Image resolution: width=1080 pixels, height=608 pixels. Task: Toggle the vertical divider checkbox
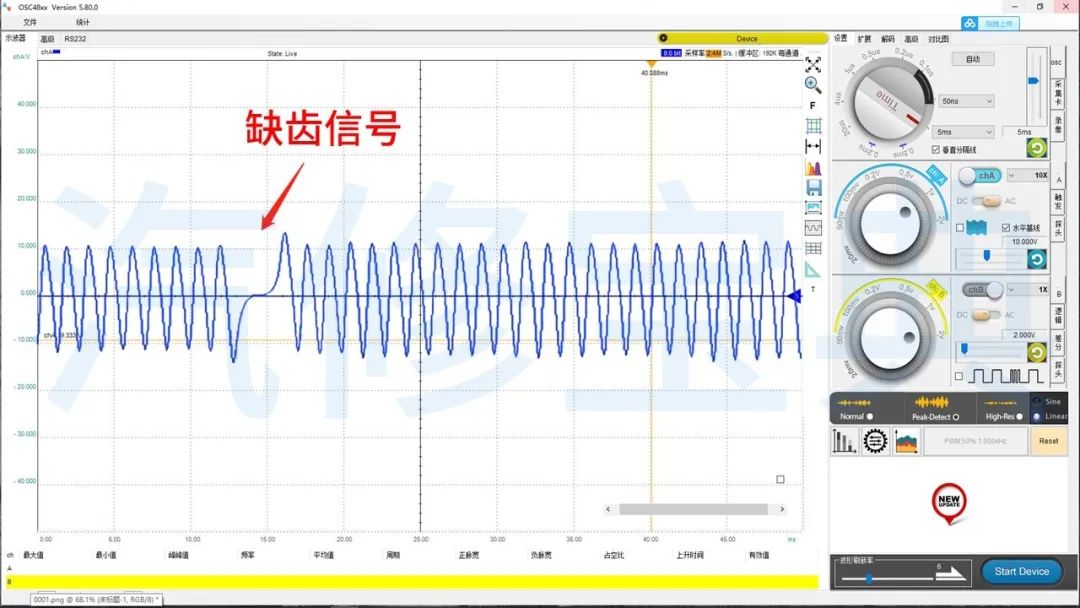935,149
